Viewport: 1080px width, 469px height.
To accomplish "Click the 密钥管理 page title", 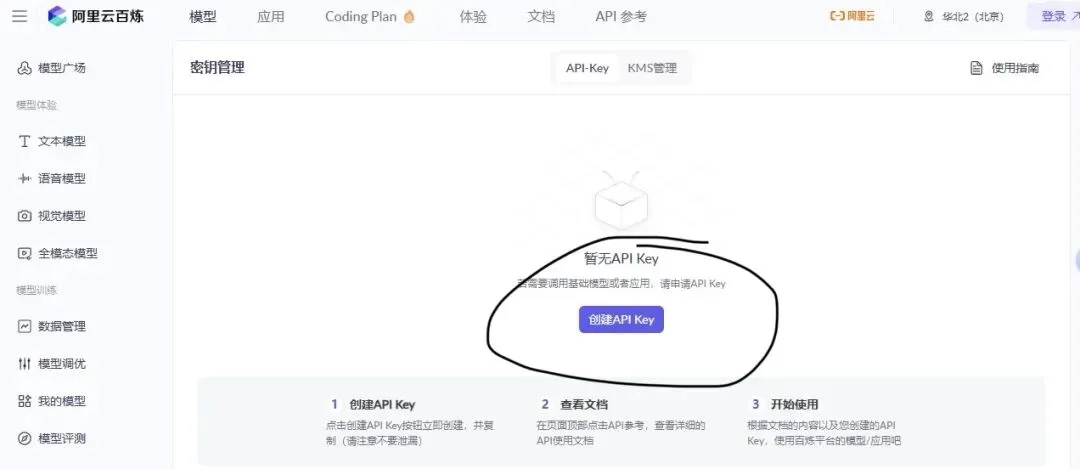I will pyautogui.click(x=217, y=67).
